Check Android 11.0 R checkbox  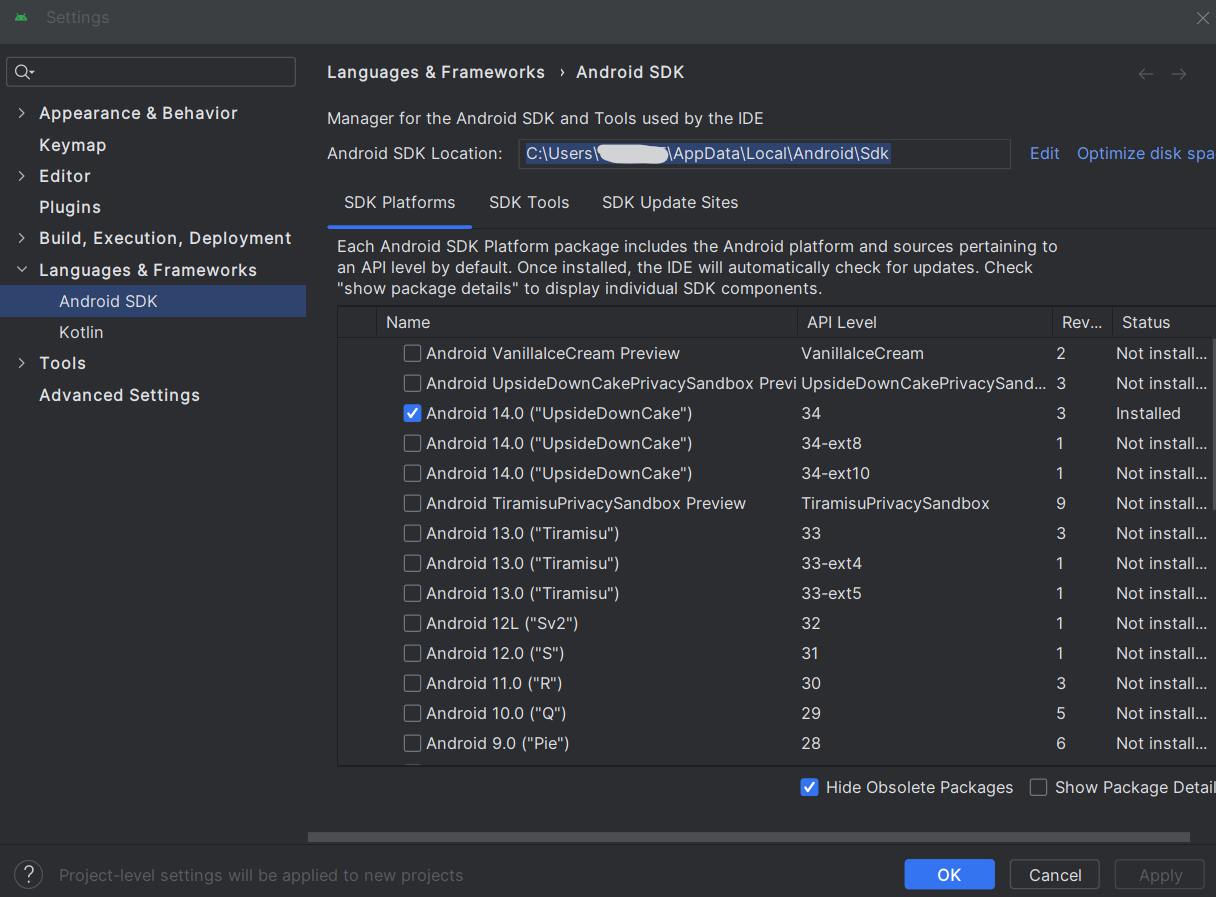click(x=412, y=683)
